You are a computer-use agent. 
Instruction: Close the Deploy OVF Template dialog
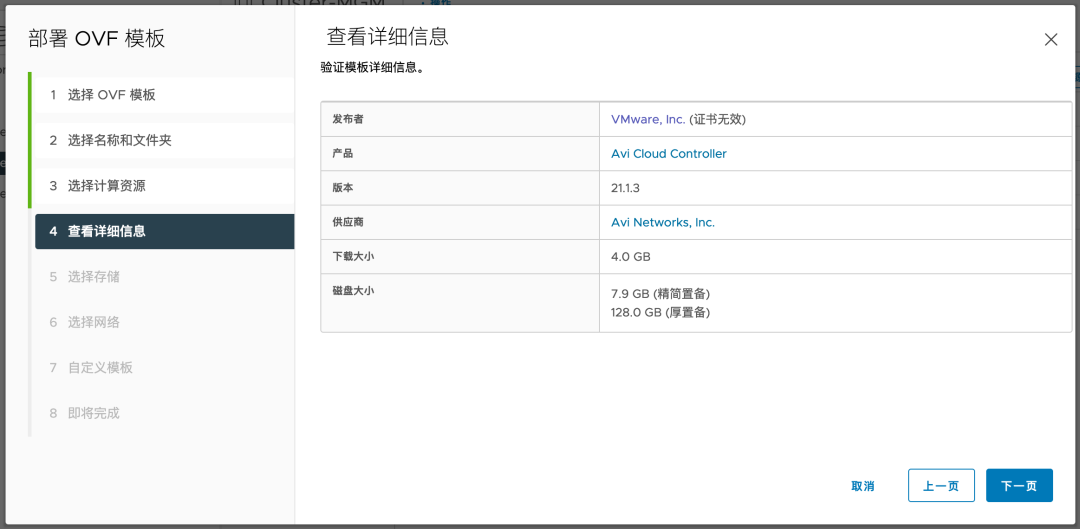pyautogui.click(x=1050, y=39)
